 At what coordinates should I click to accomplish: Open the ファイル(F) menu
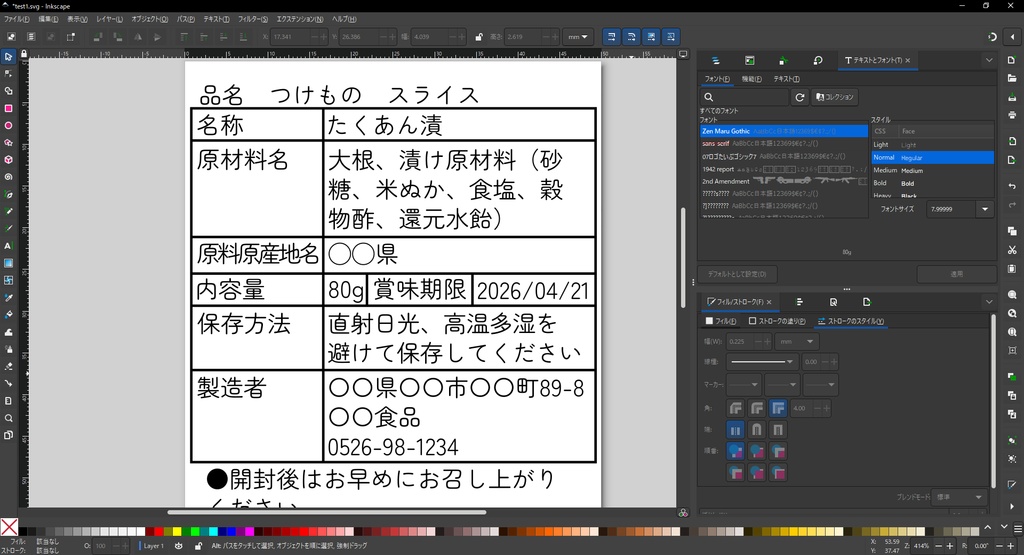coord(16,20)
